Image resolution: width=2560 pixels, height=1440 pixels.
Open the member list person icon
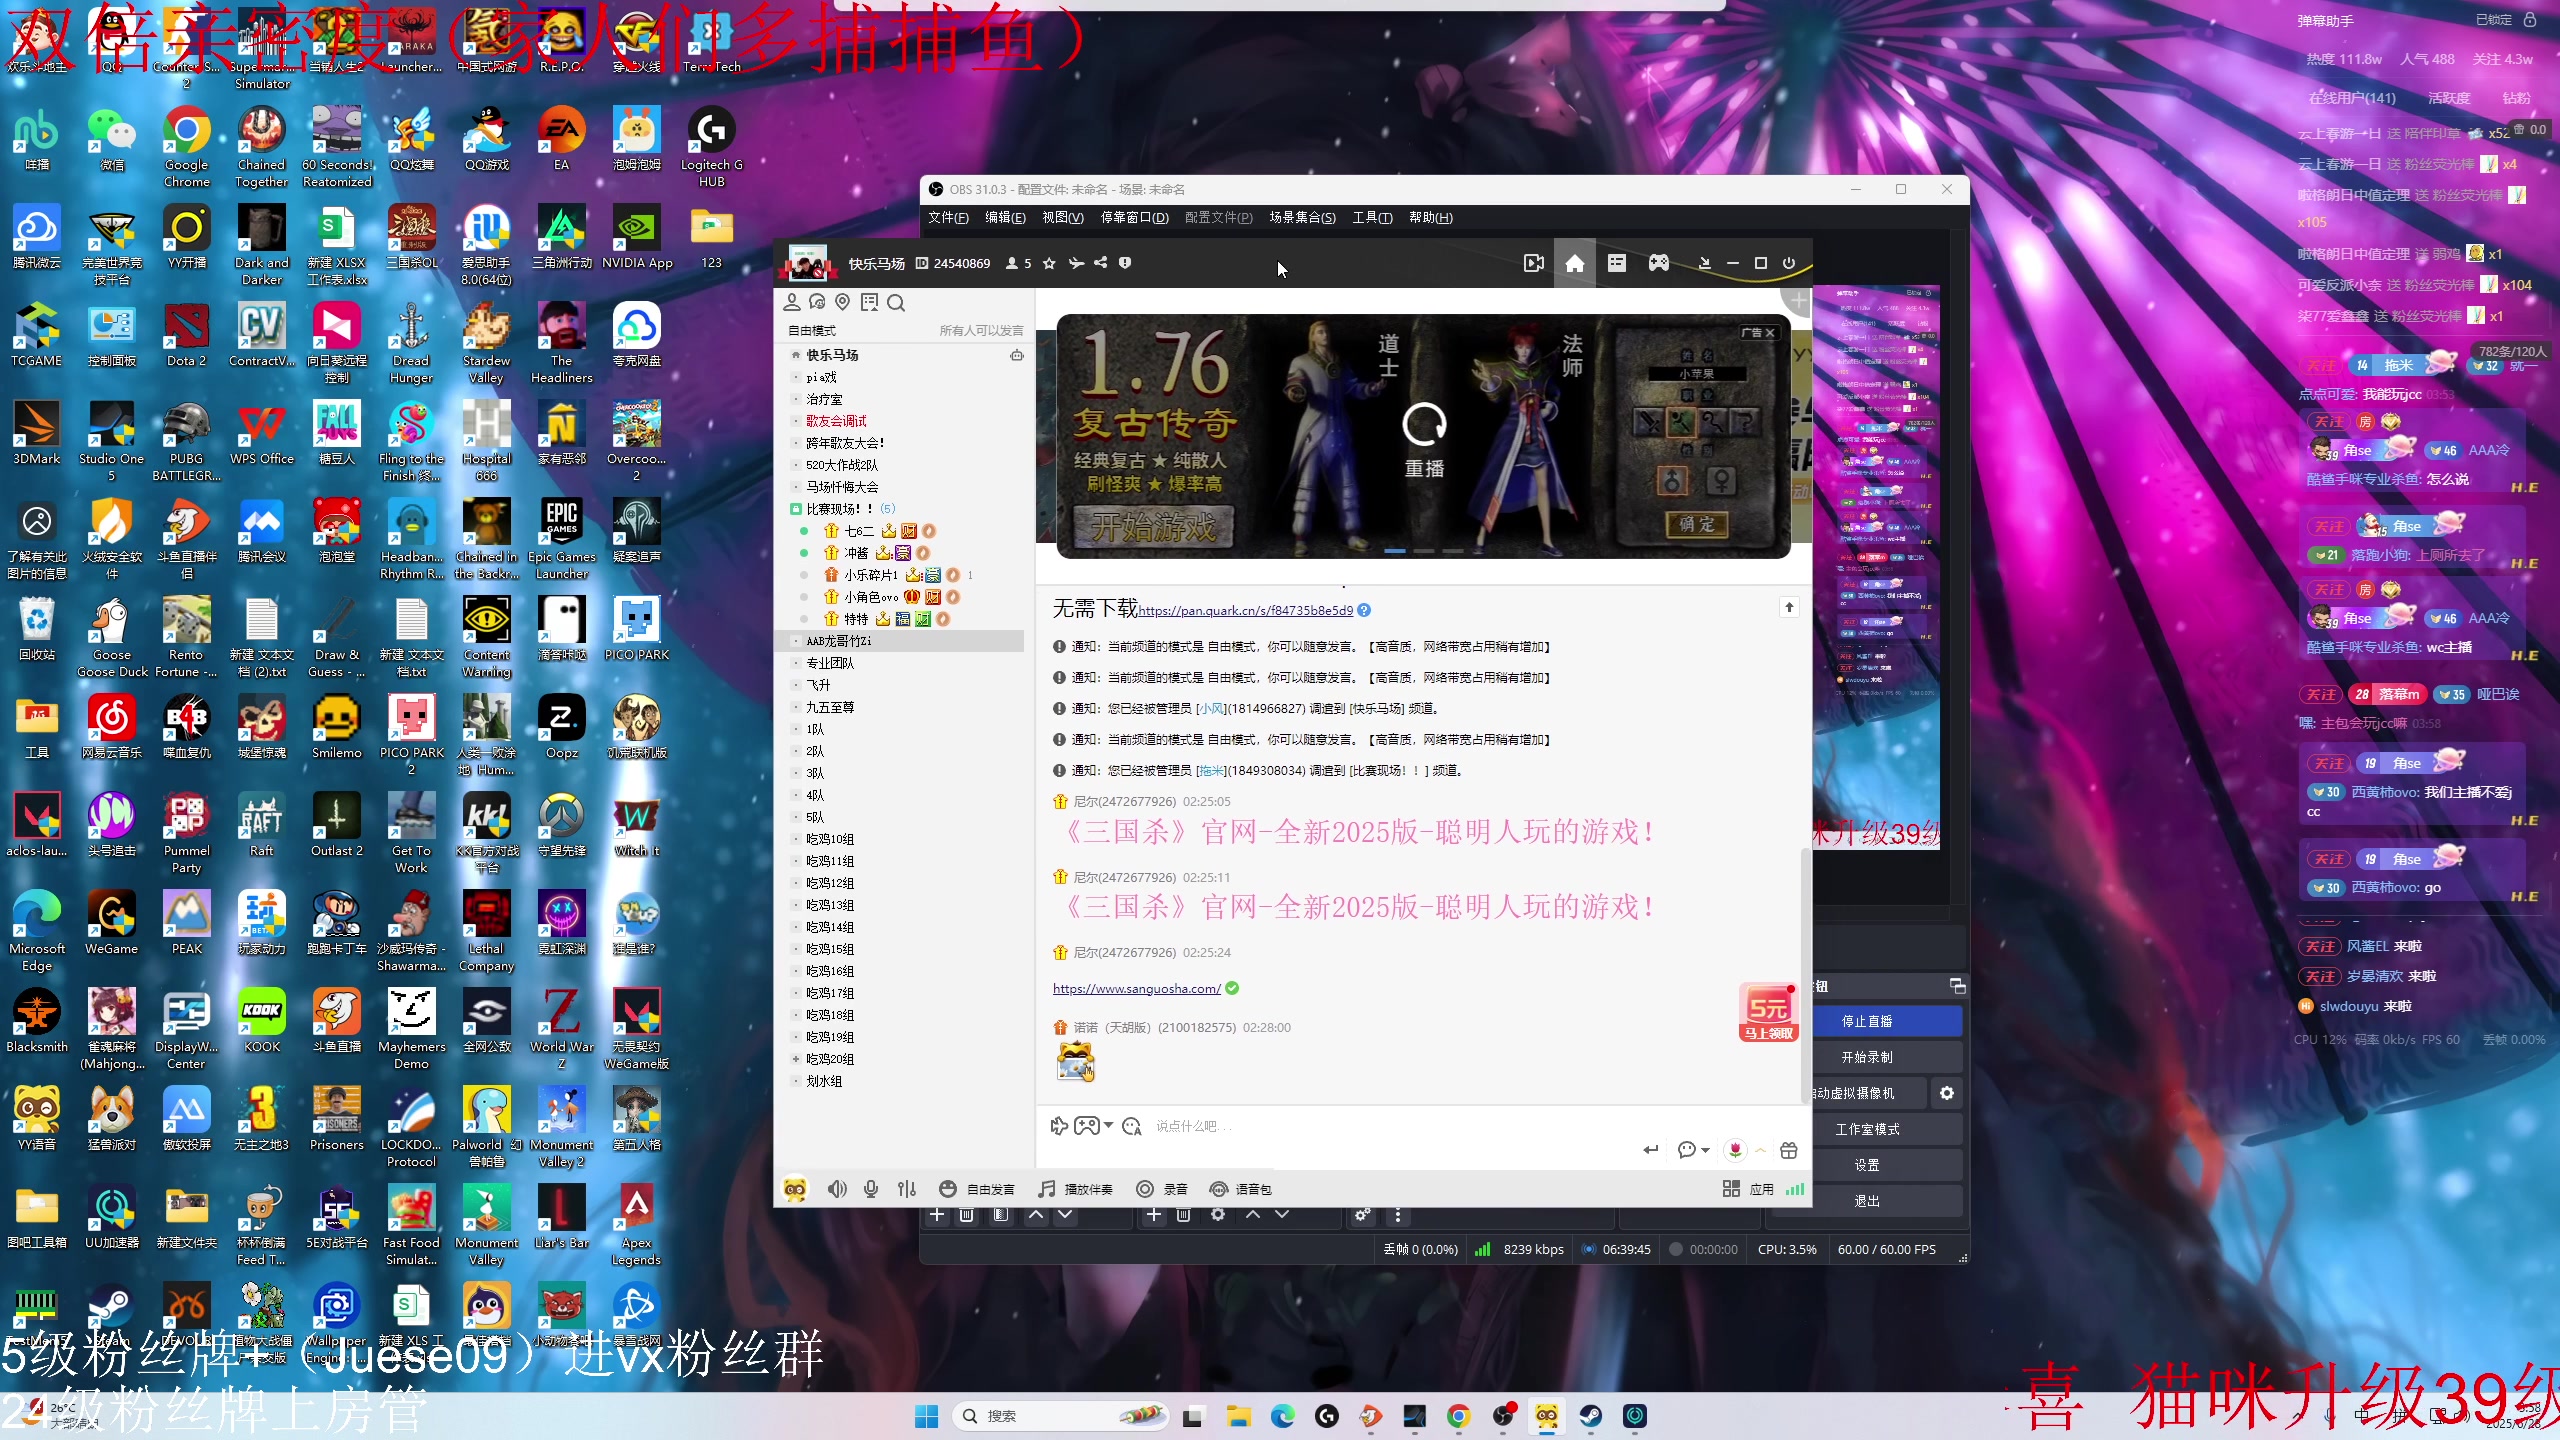pyautogui.click(x=792, y=302)
